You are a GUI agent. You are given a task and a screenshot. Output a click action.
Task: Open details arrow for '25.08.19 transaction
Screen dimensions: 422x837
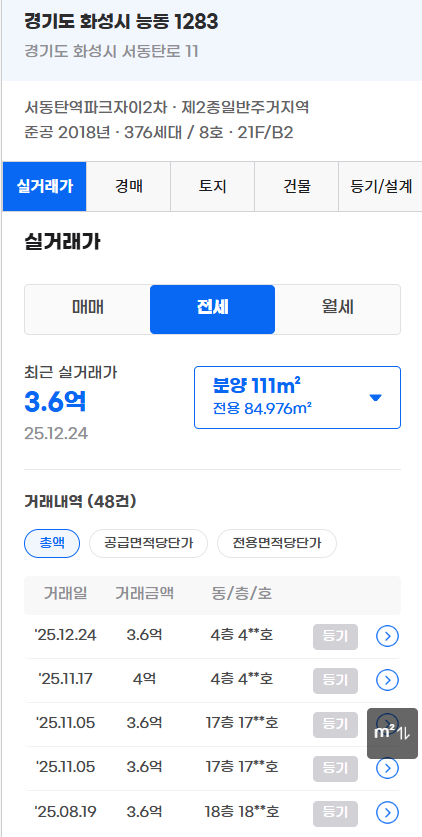387,812
